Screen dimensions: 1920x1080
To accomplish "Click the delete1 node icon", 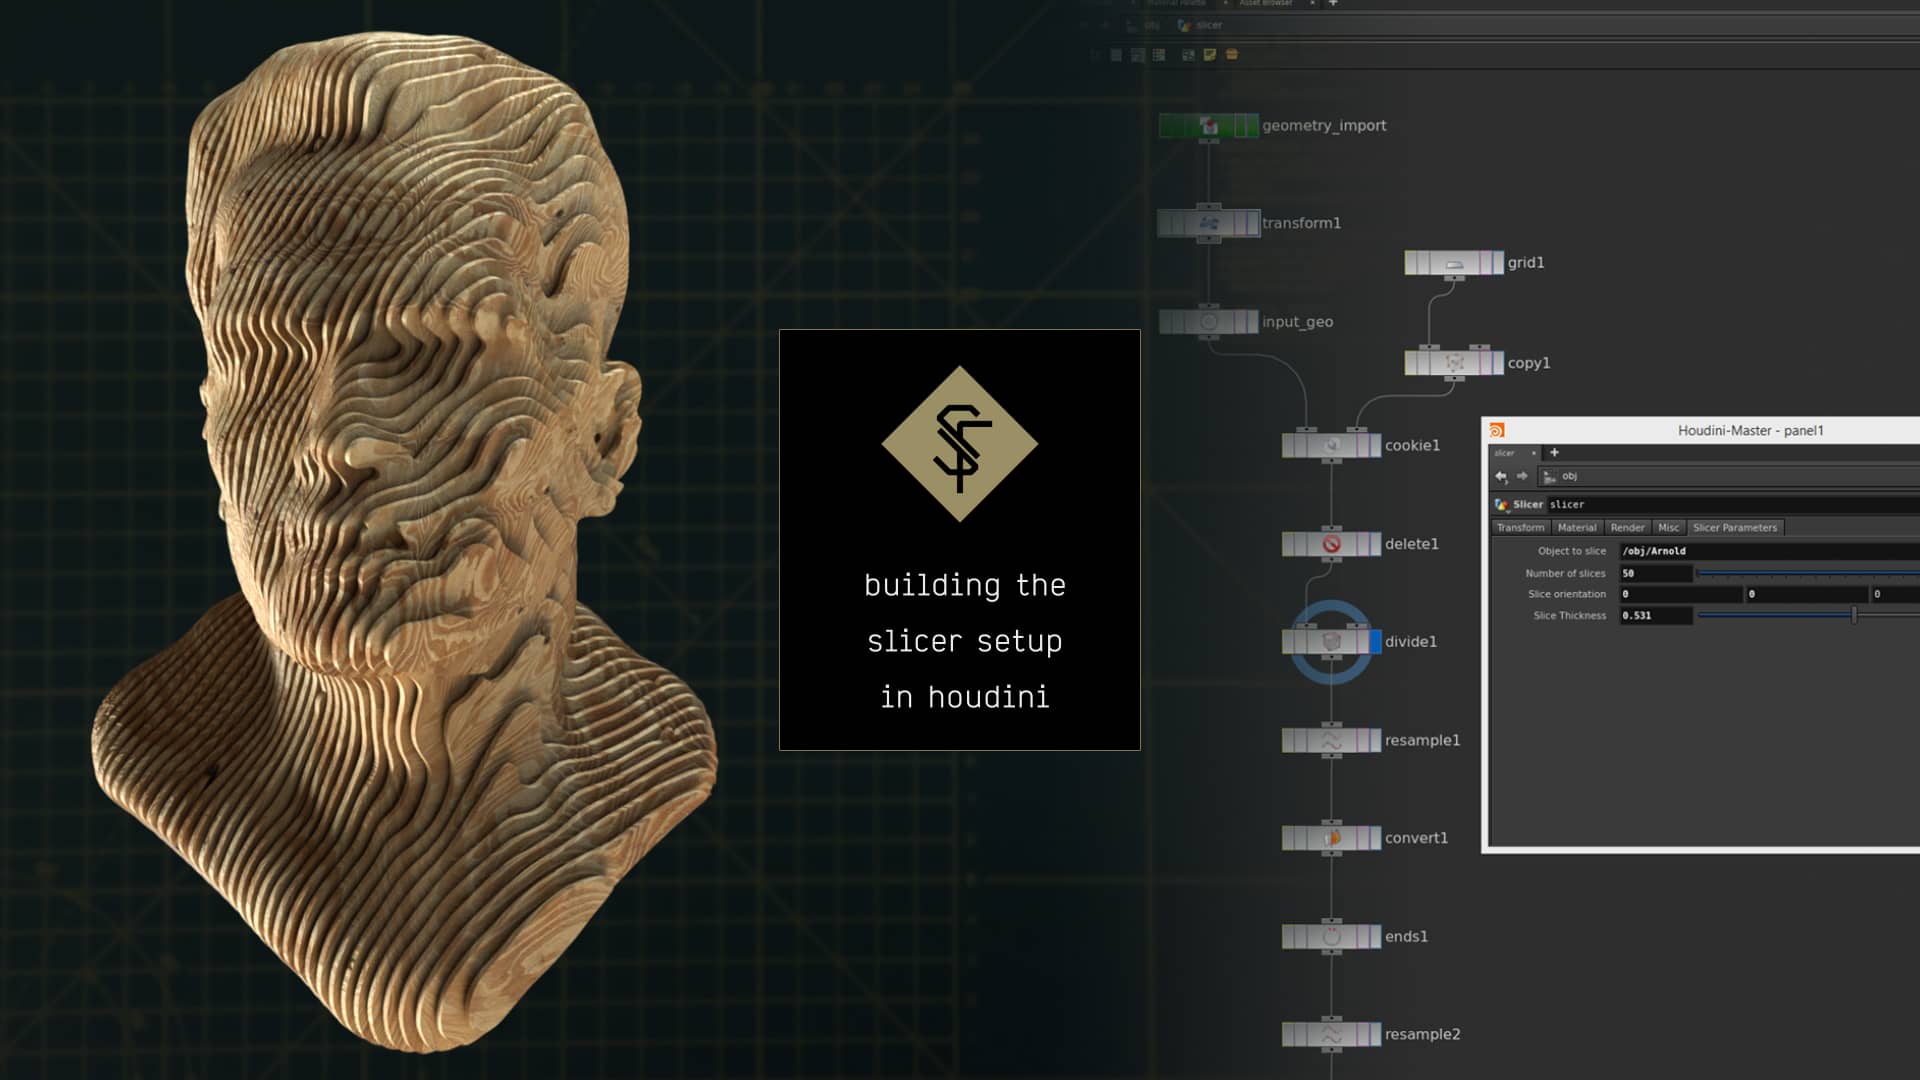I will coord(1330,544).
